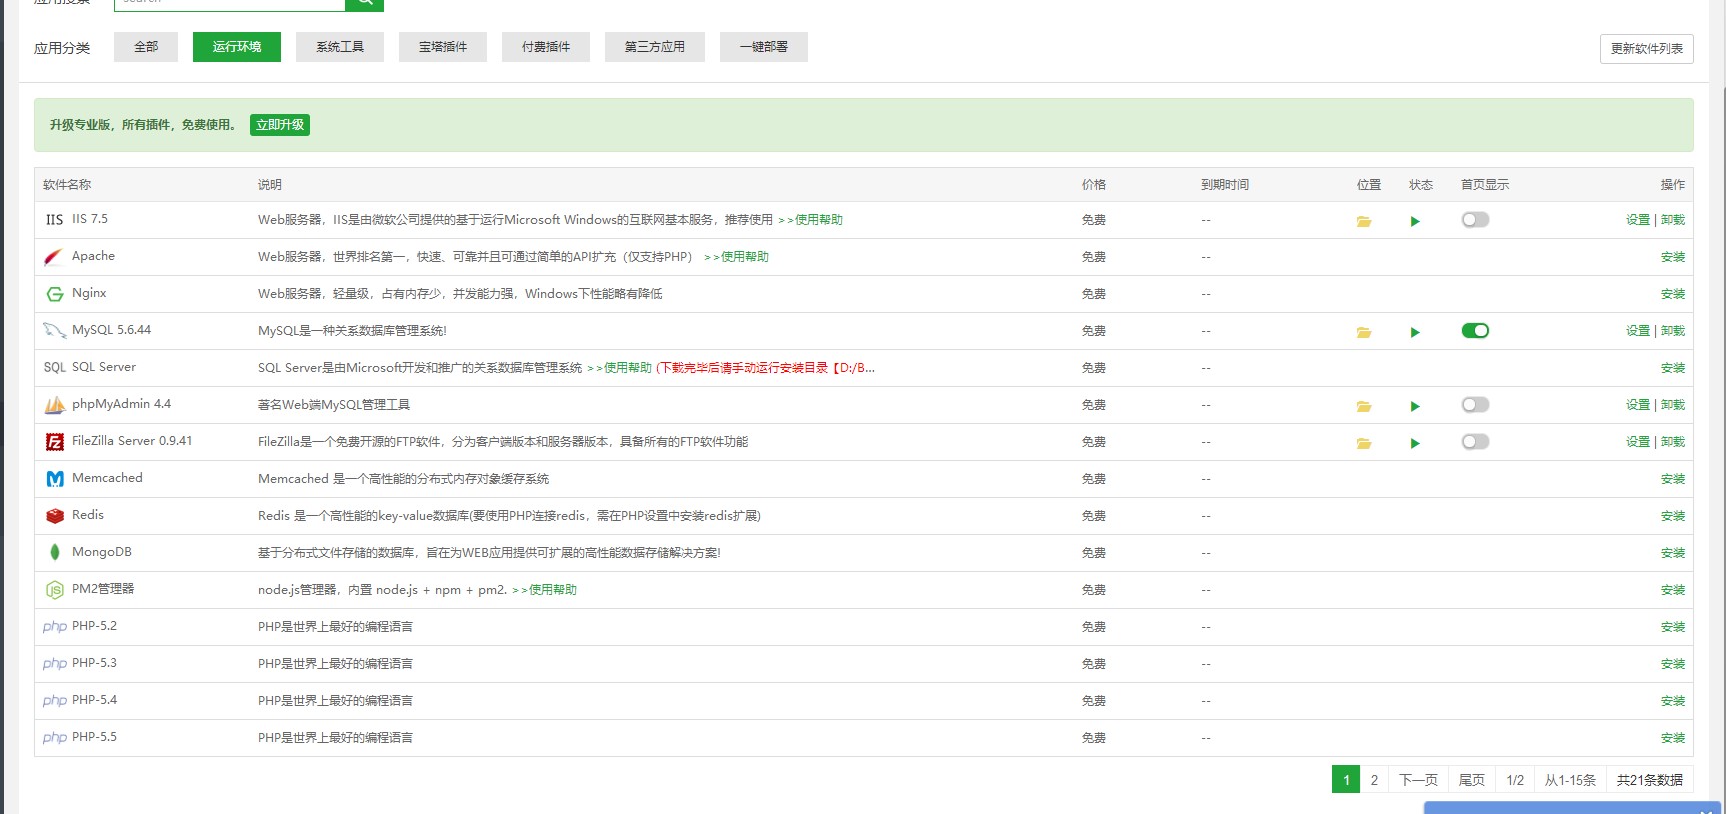Toggle homepage display for FileZilla Server

pyautogui.click(x=1475, y=442)
